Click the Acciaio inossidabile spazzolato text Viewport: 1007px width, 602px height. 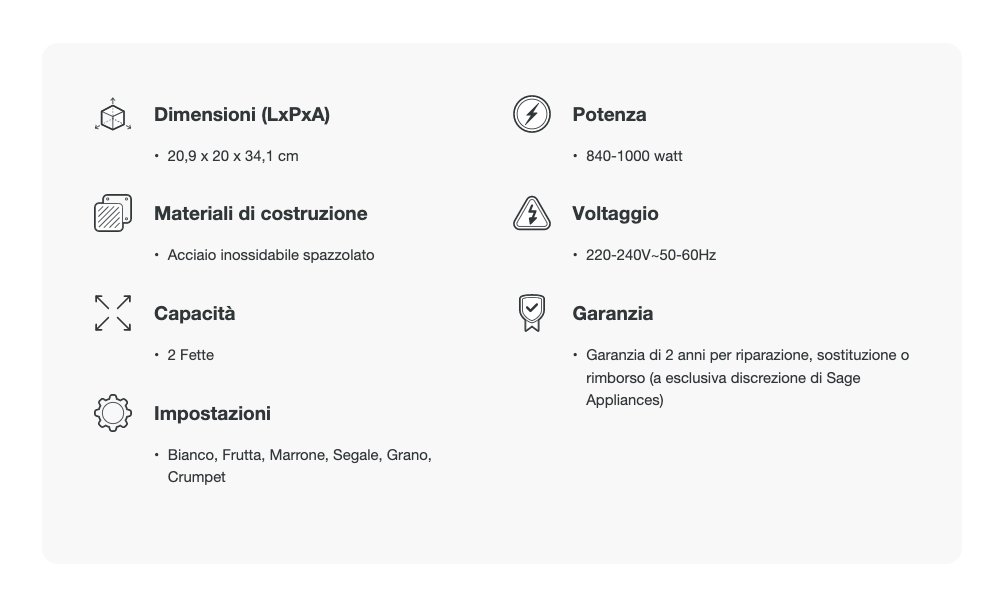pos(271,255)
